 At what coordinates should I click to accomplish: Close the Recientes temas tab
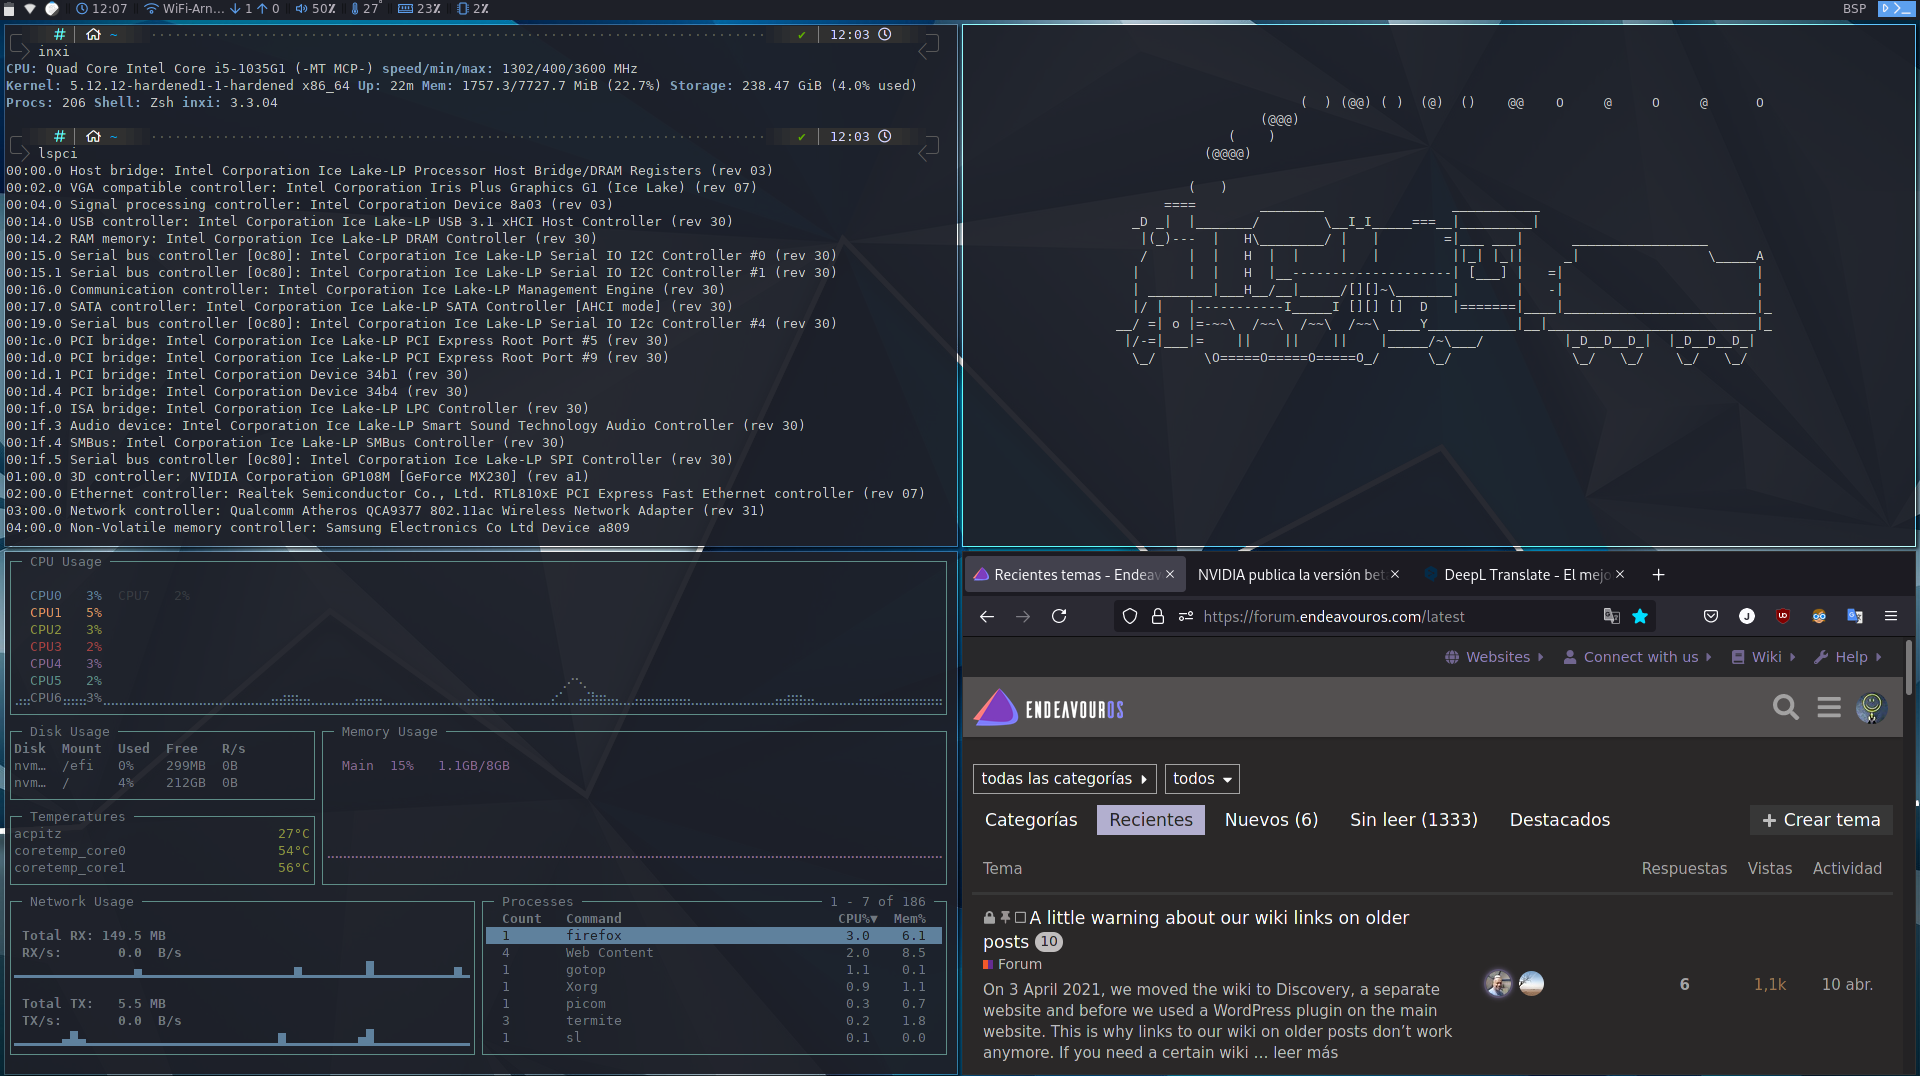tap(1170, 574)
